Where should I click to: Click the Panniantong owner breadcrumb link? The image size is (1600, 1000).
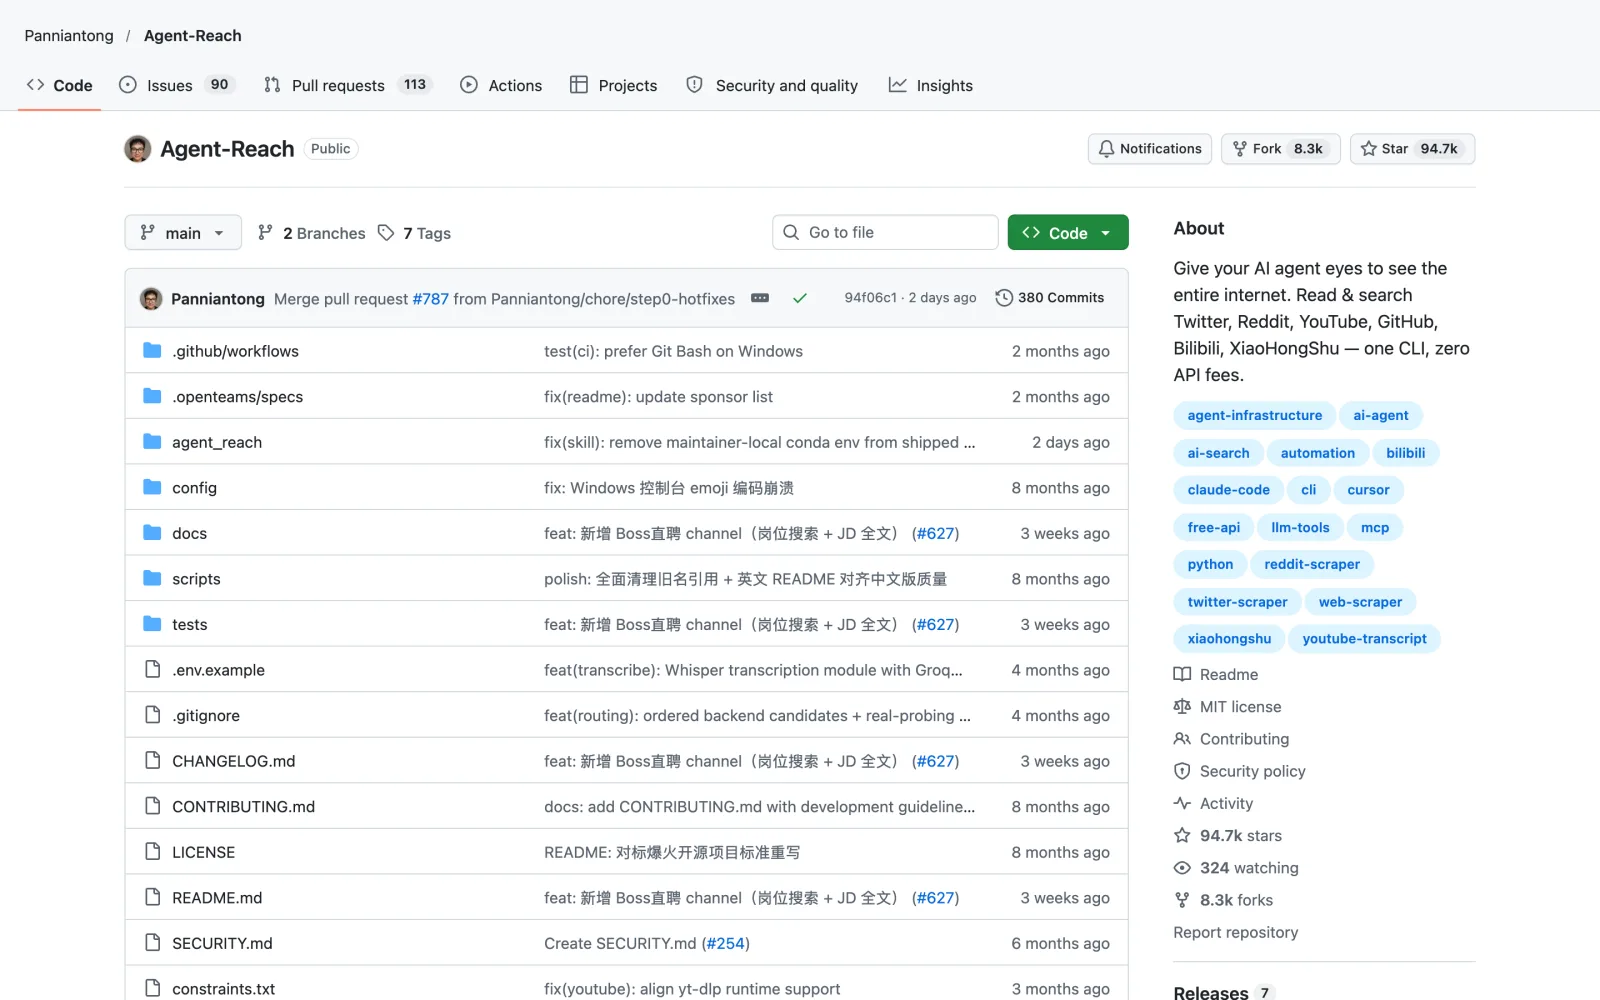69,36
